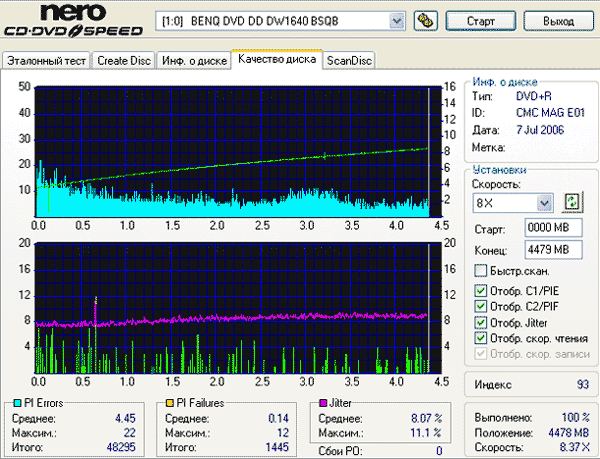600x459 pixels.
Task: Open the BENQ DVD drive selection dropdown
Action: pos(397,21)
